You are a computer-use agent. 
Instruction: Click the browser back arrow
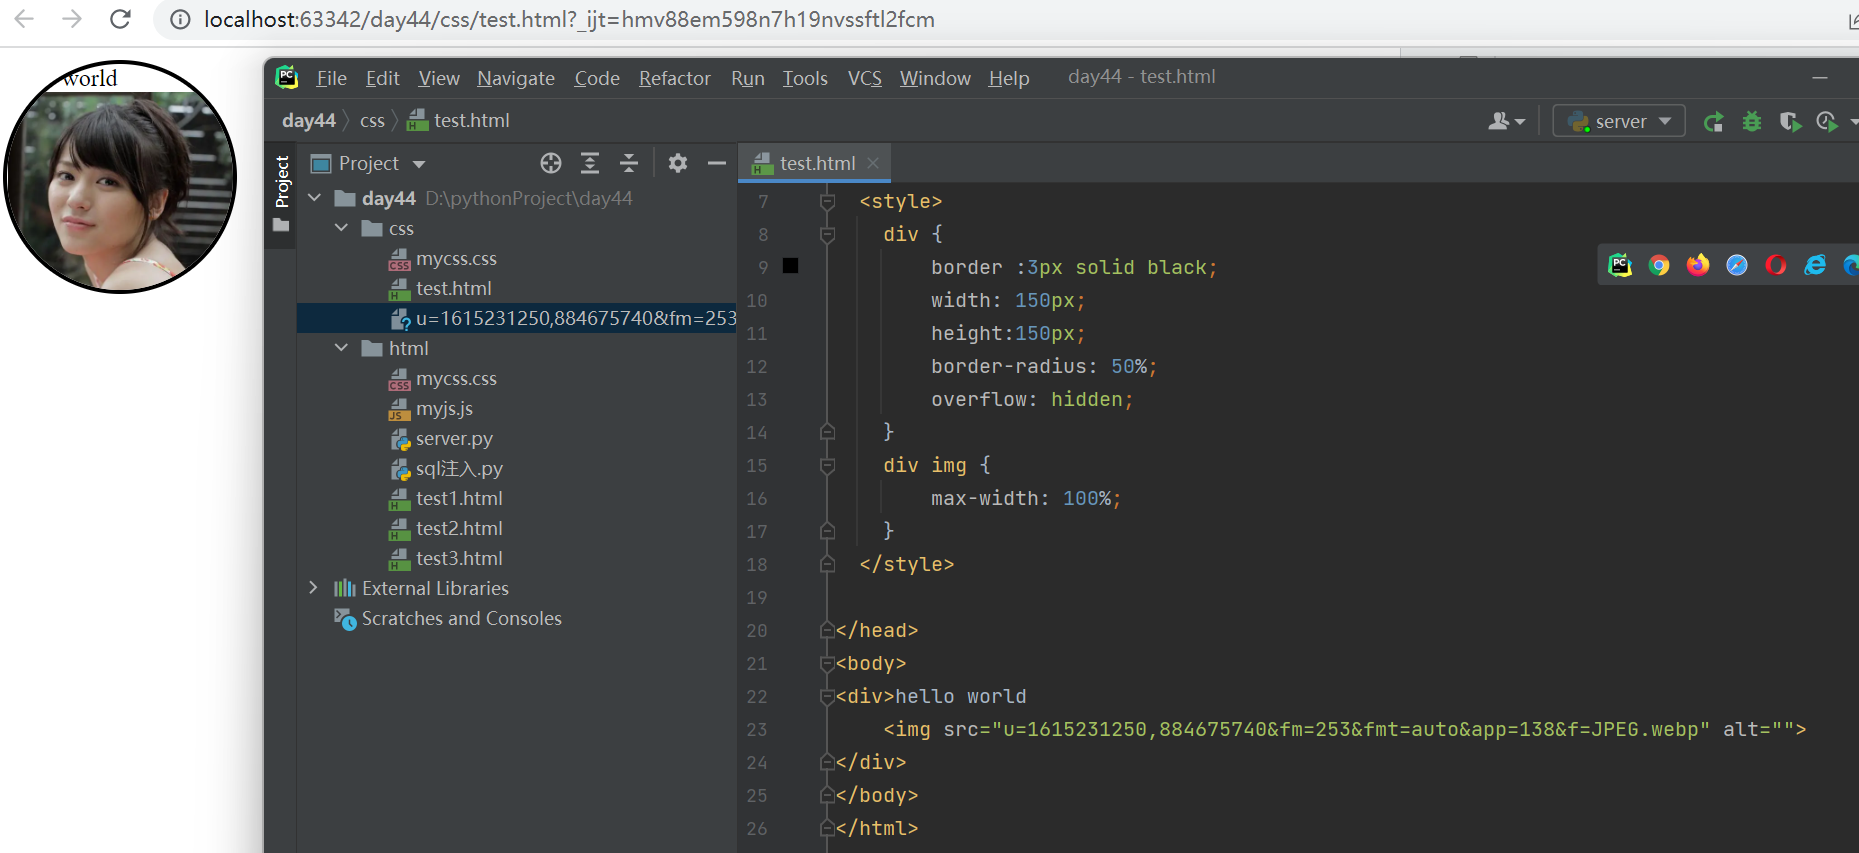(x=24, y=19)
